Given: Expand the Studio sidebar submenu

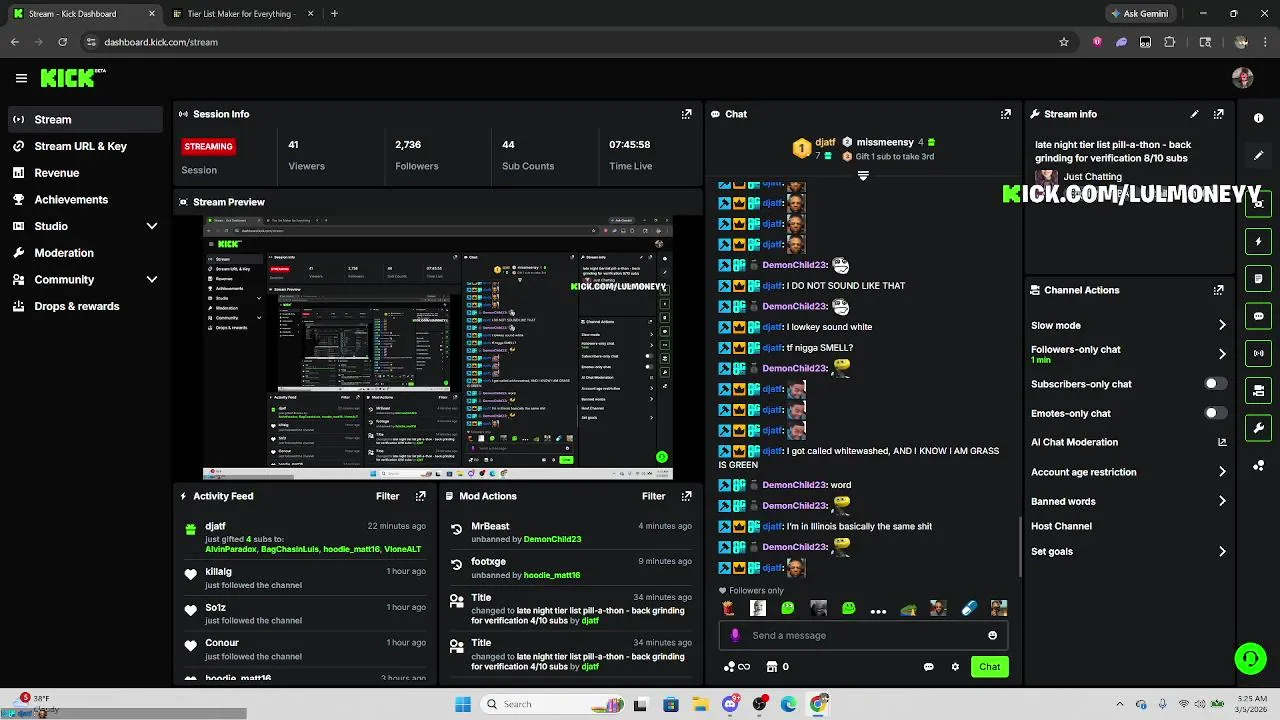Looking at the screenshot, I should [152, 226].
